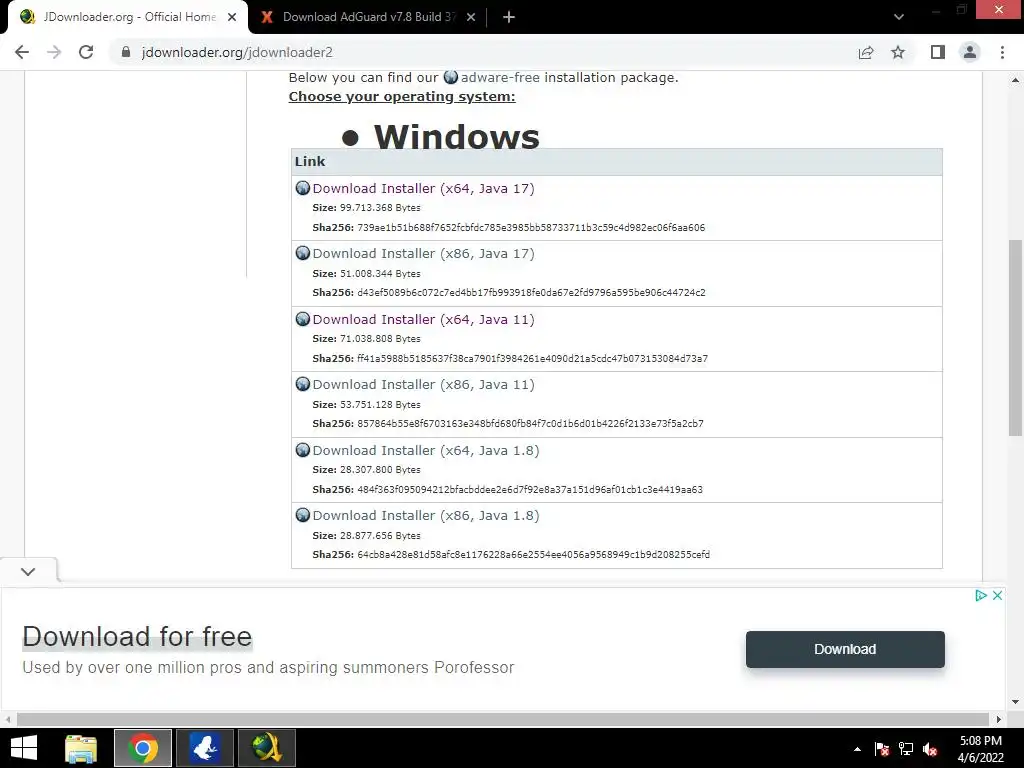Click the 'Link' table header
1024x768 pixels.
[310, 161]
